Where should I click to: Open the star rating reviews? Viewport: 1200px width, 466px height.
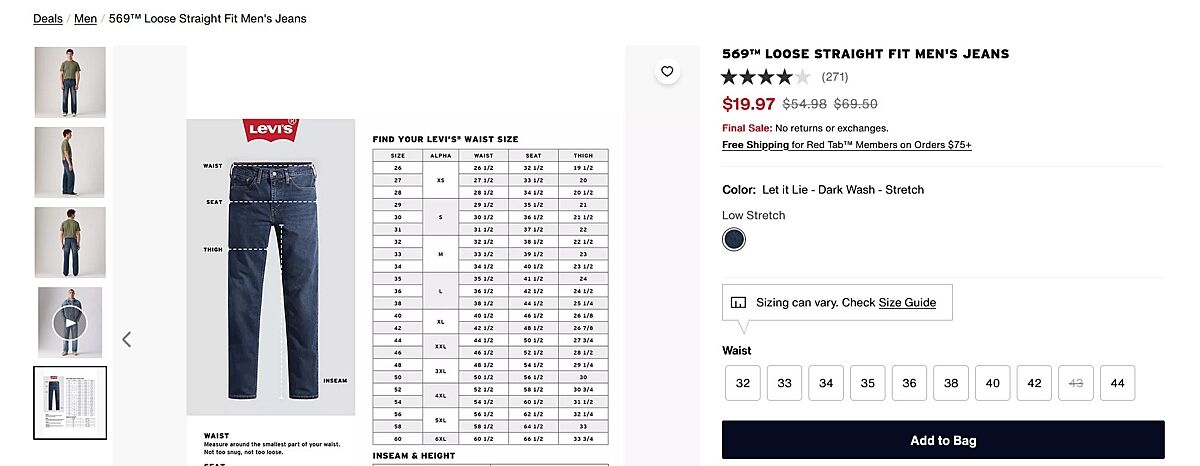point(766,77)
